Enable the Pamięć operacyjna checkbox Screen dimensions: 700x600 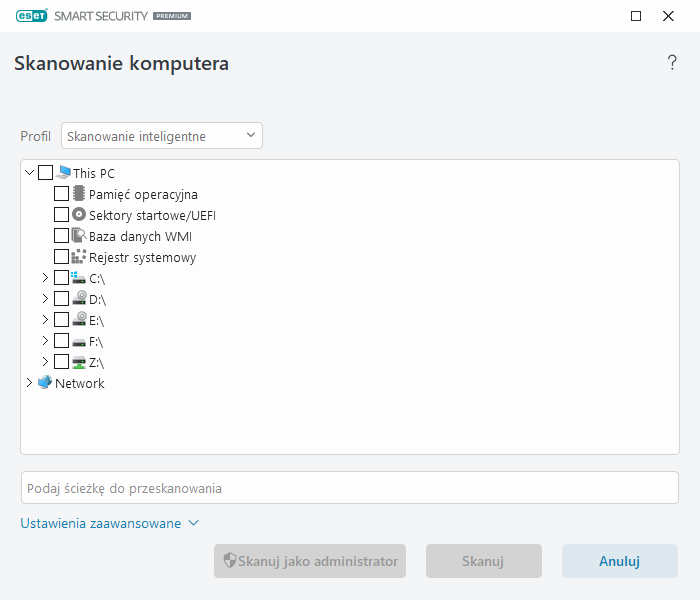click(x=61, y=193)
